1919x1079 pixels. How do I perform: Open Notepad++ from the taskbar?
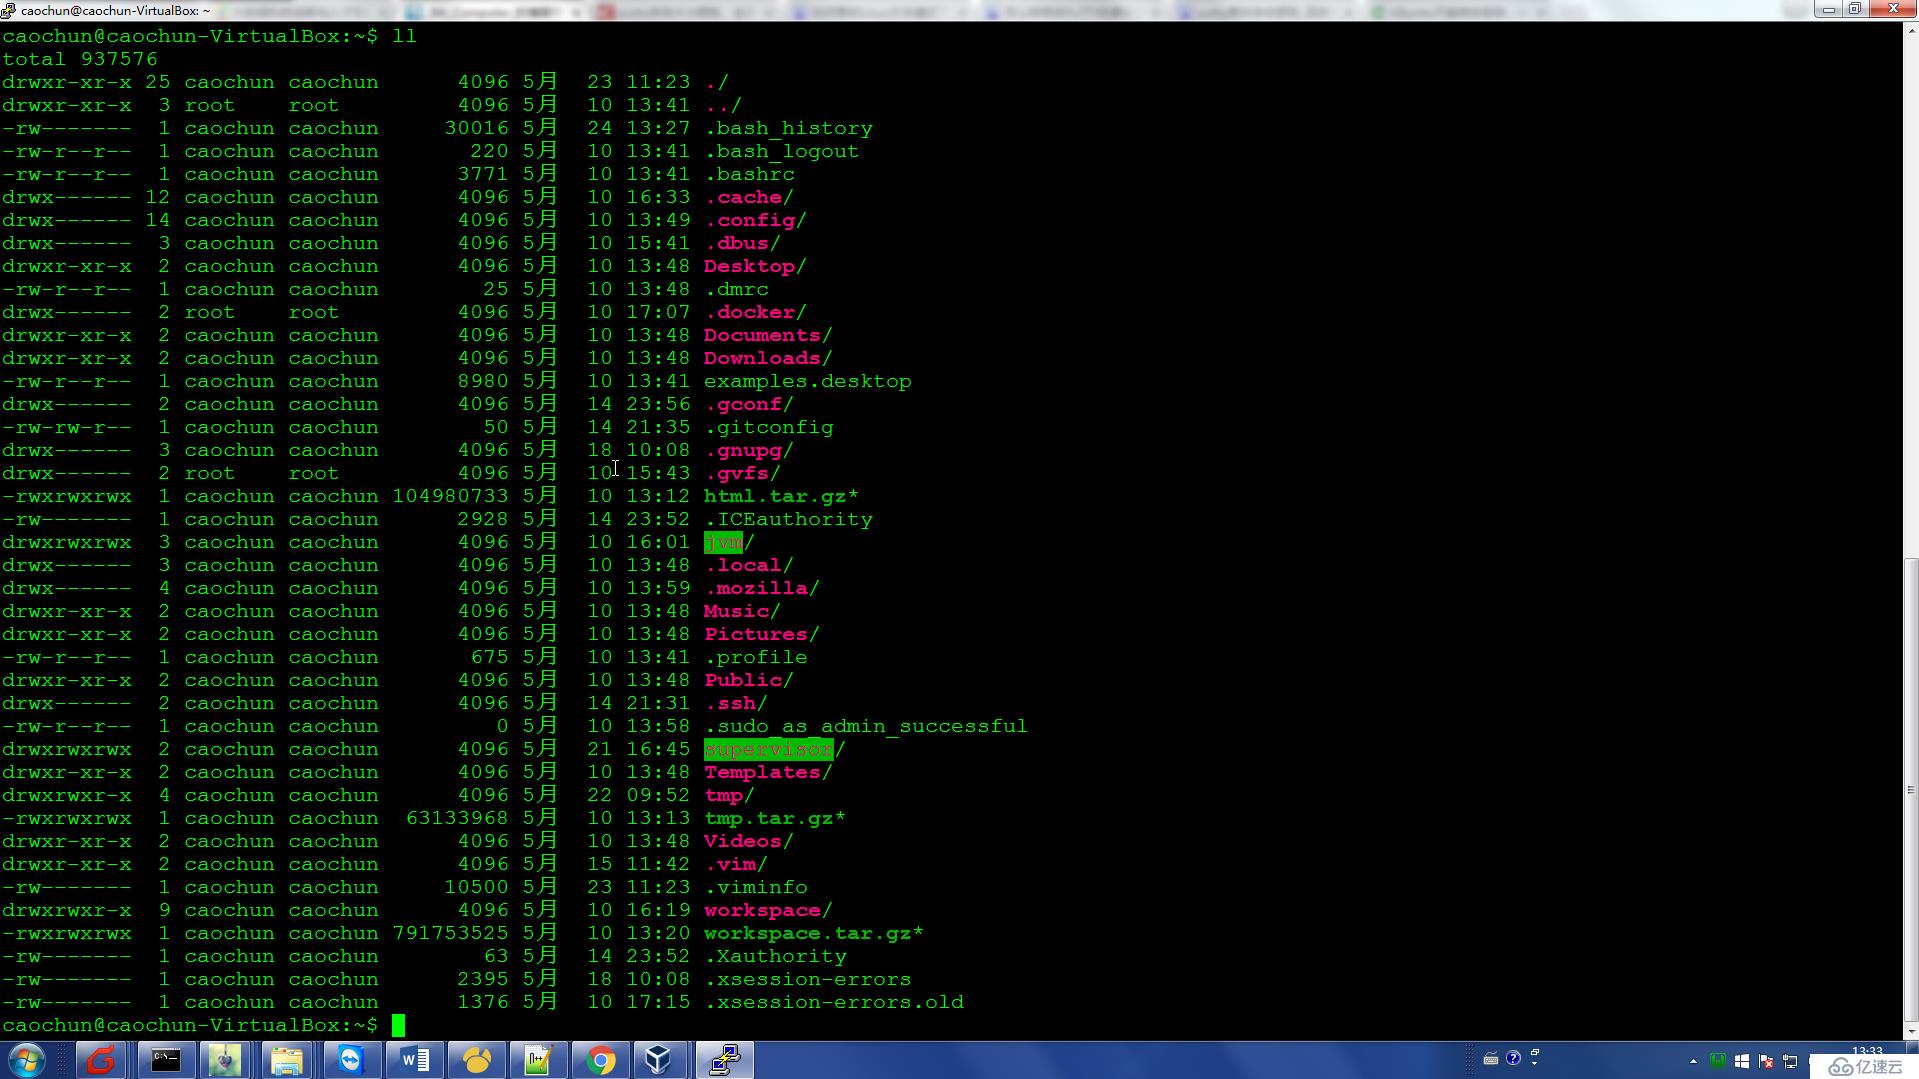tap(538, 1060)
